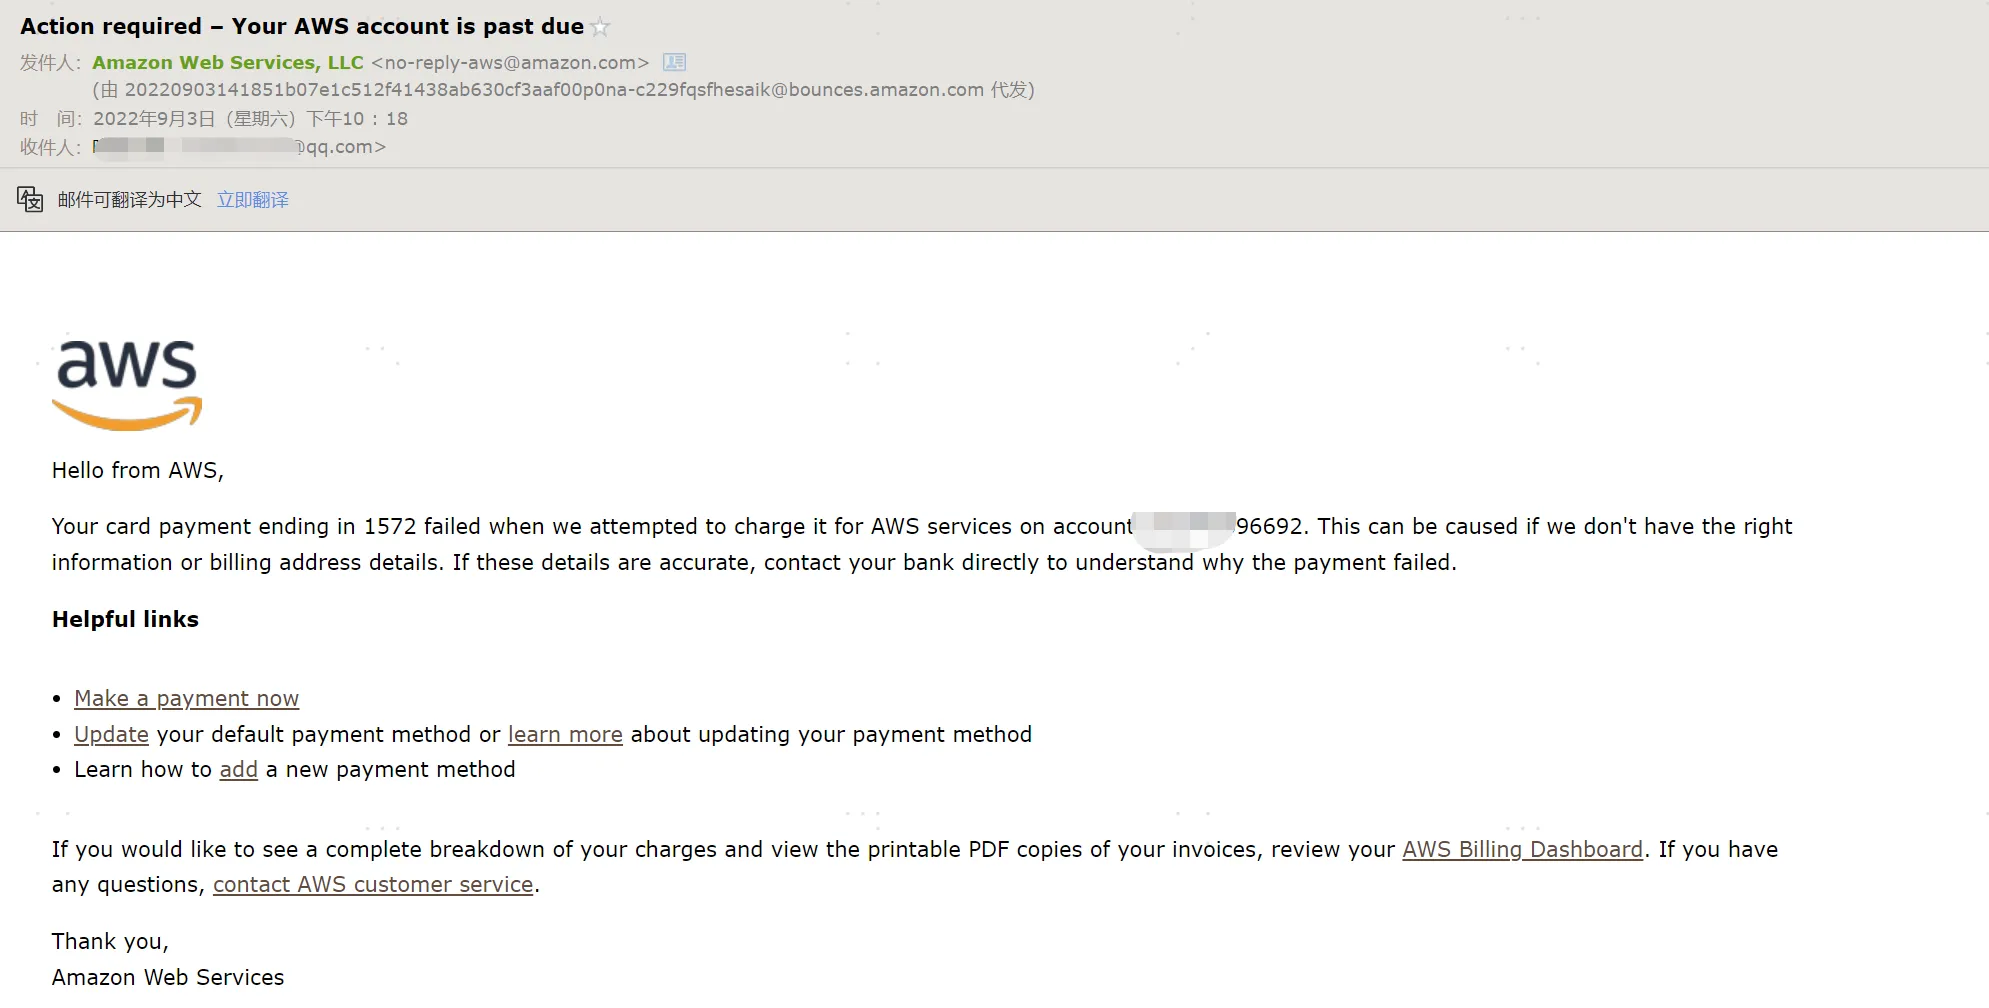This screenshot has width=1989, height=1008.
Task: Open sender contact card icon
Action: (675, 63)
